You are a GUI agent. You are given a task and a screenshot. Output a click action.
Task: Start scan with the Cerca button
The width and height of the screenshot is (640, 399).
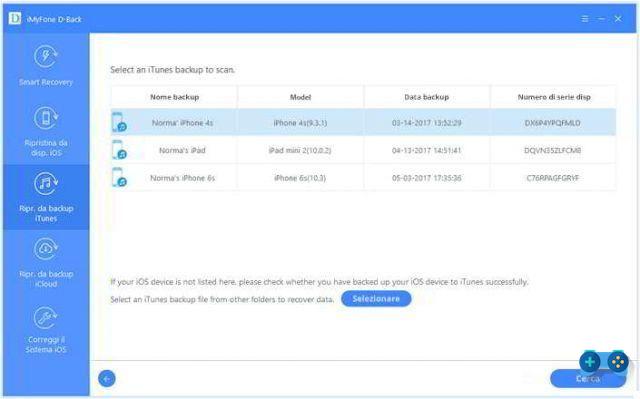click(x=588, y=379)
